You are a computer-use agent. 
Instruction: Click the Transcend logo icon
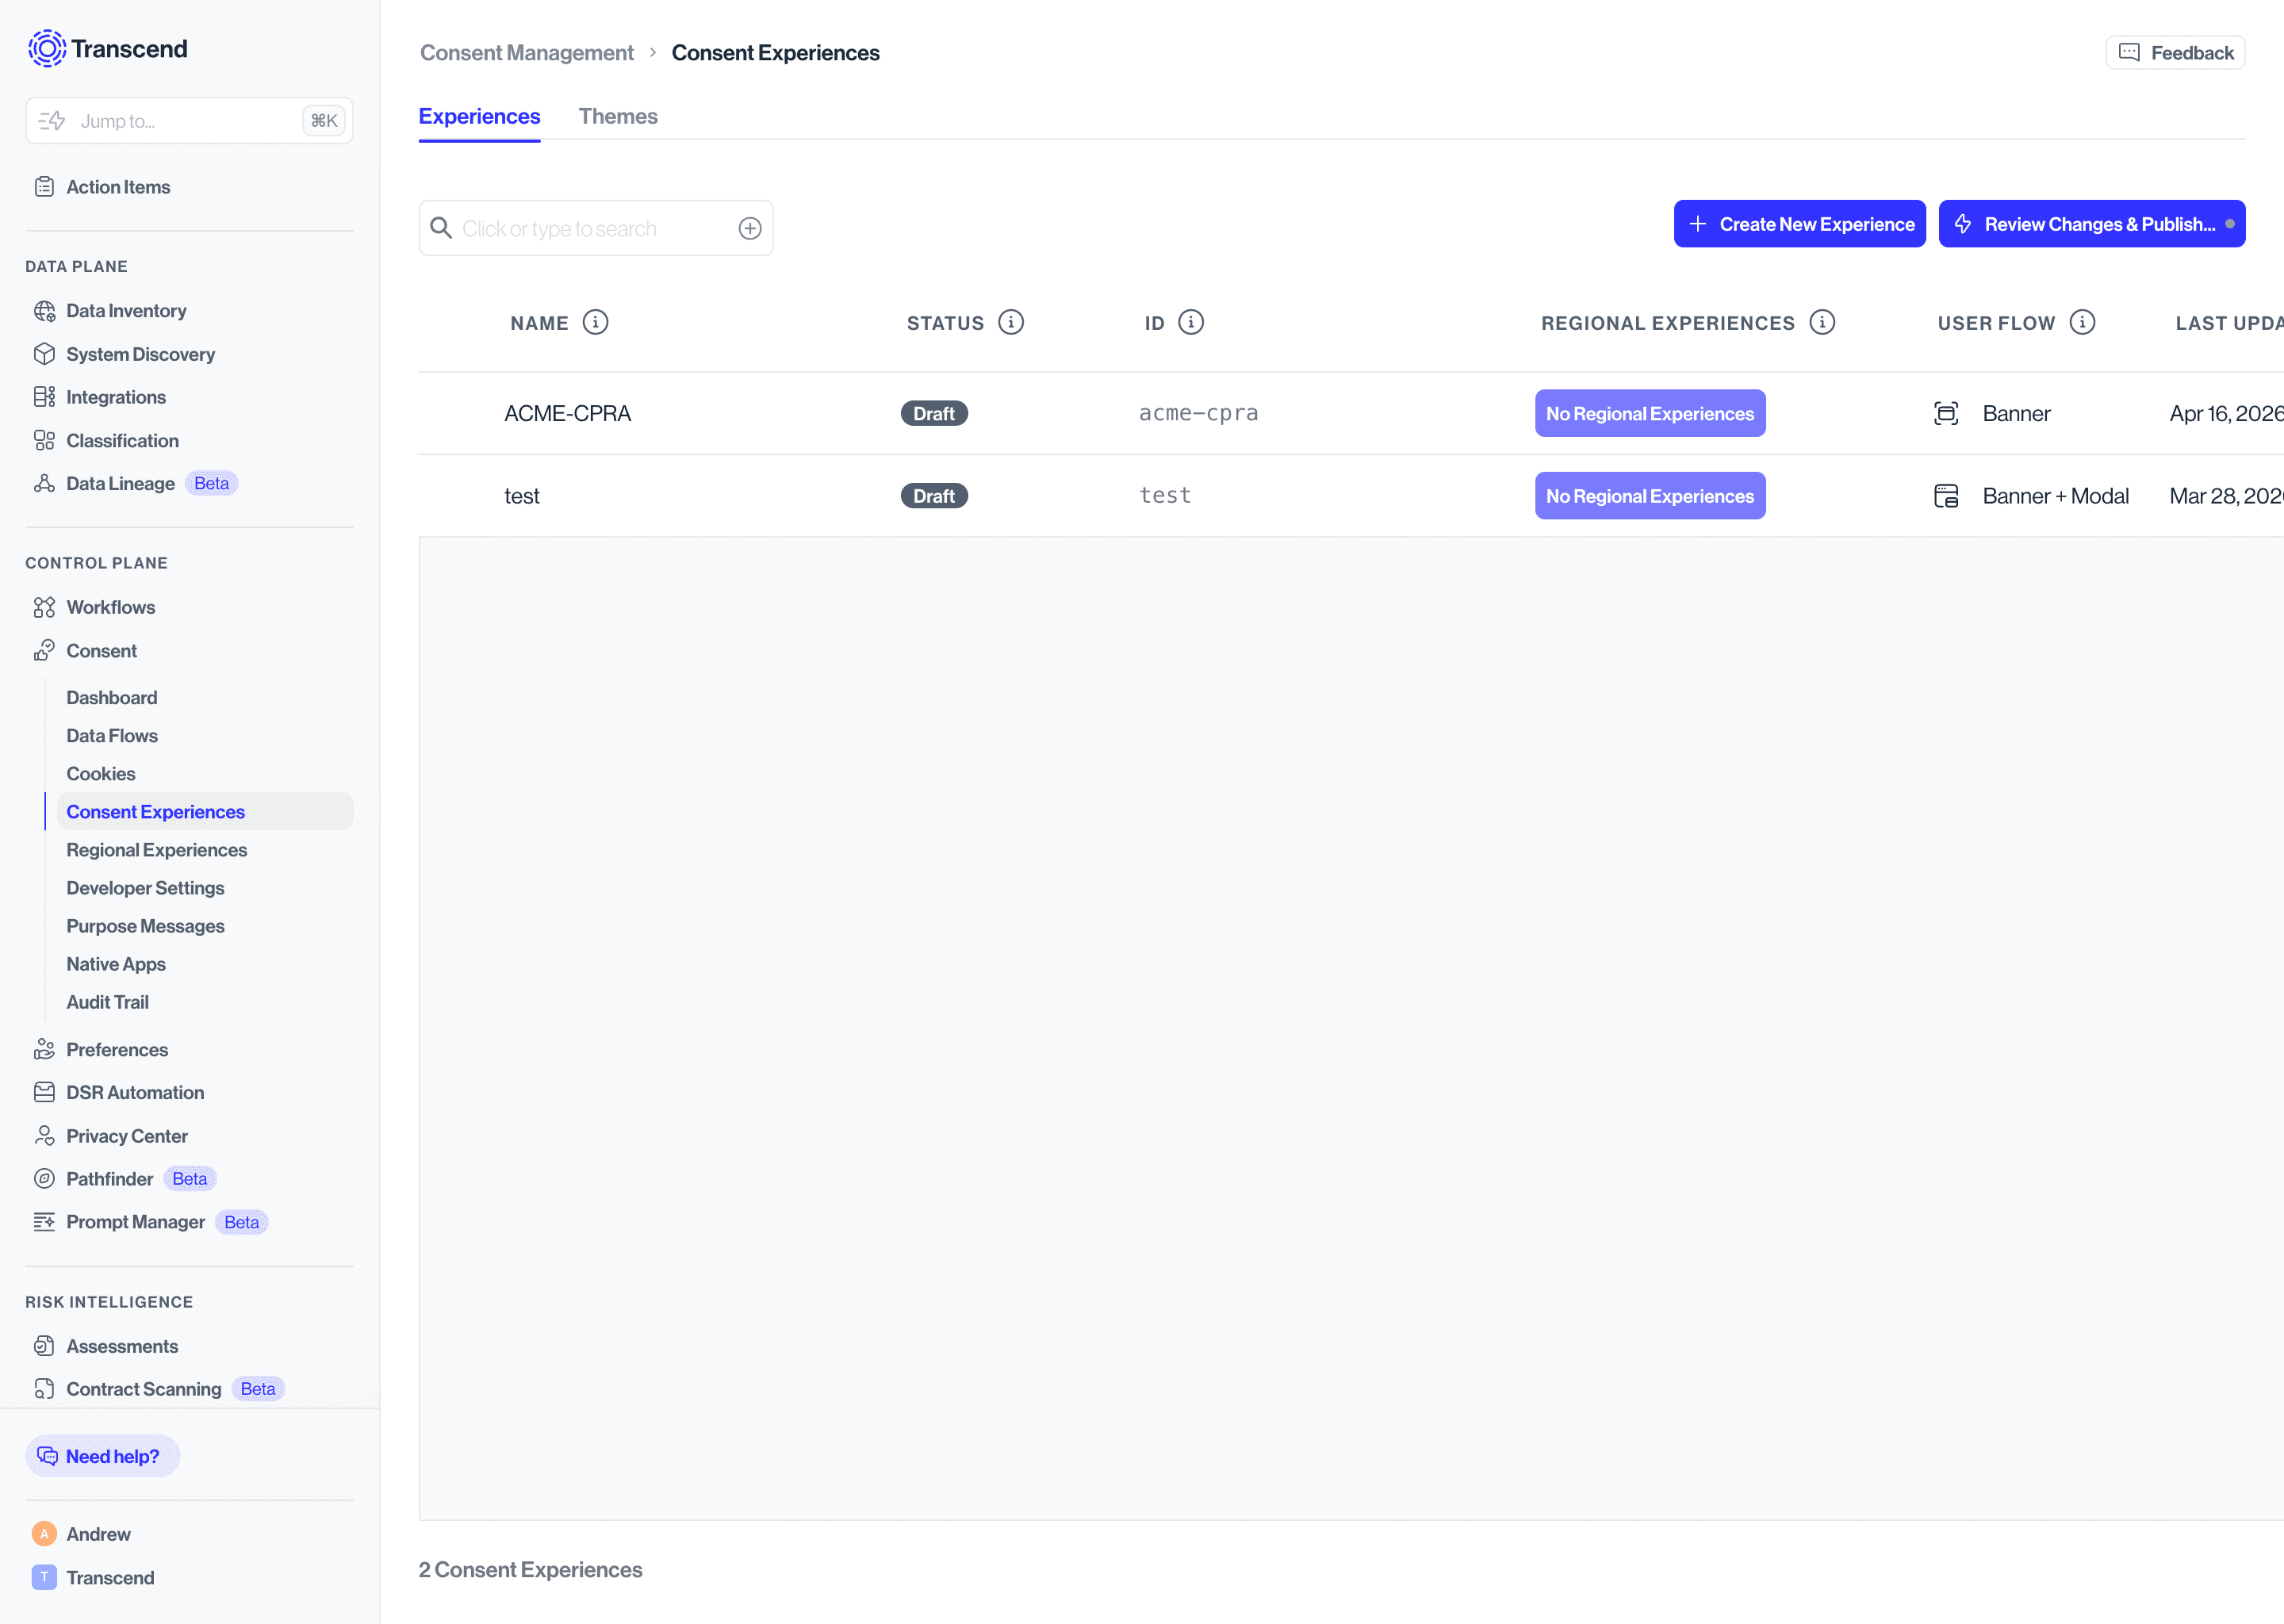point(46,48)
